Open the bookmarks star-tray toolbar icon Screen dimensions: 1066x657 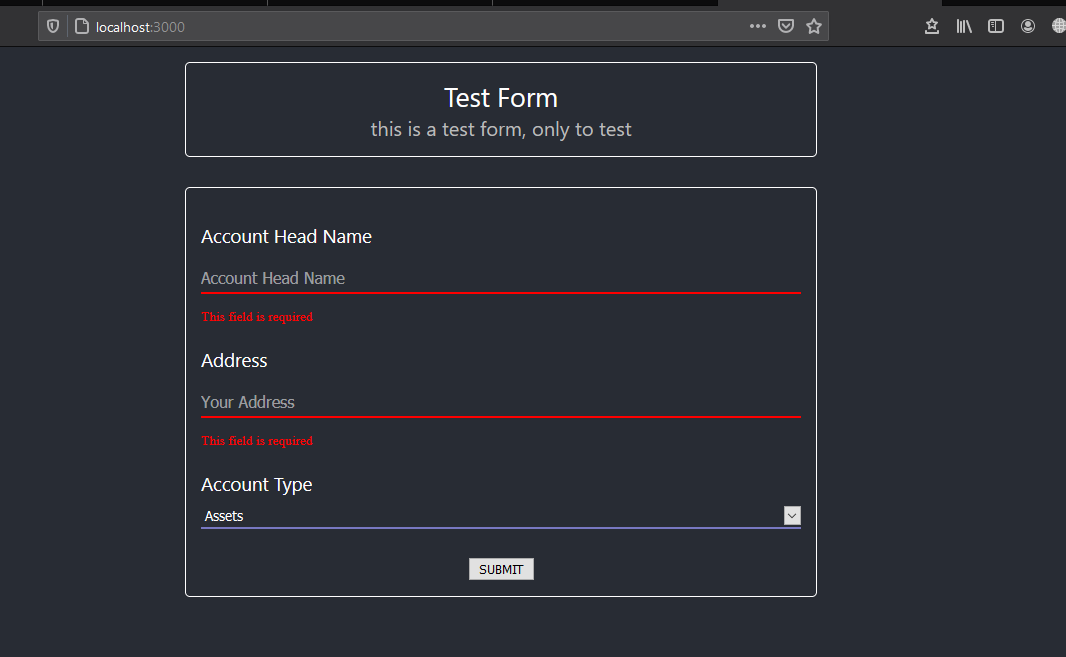pyautogui.click(x=931, y=27)
